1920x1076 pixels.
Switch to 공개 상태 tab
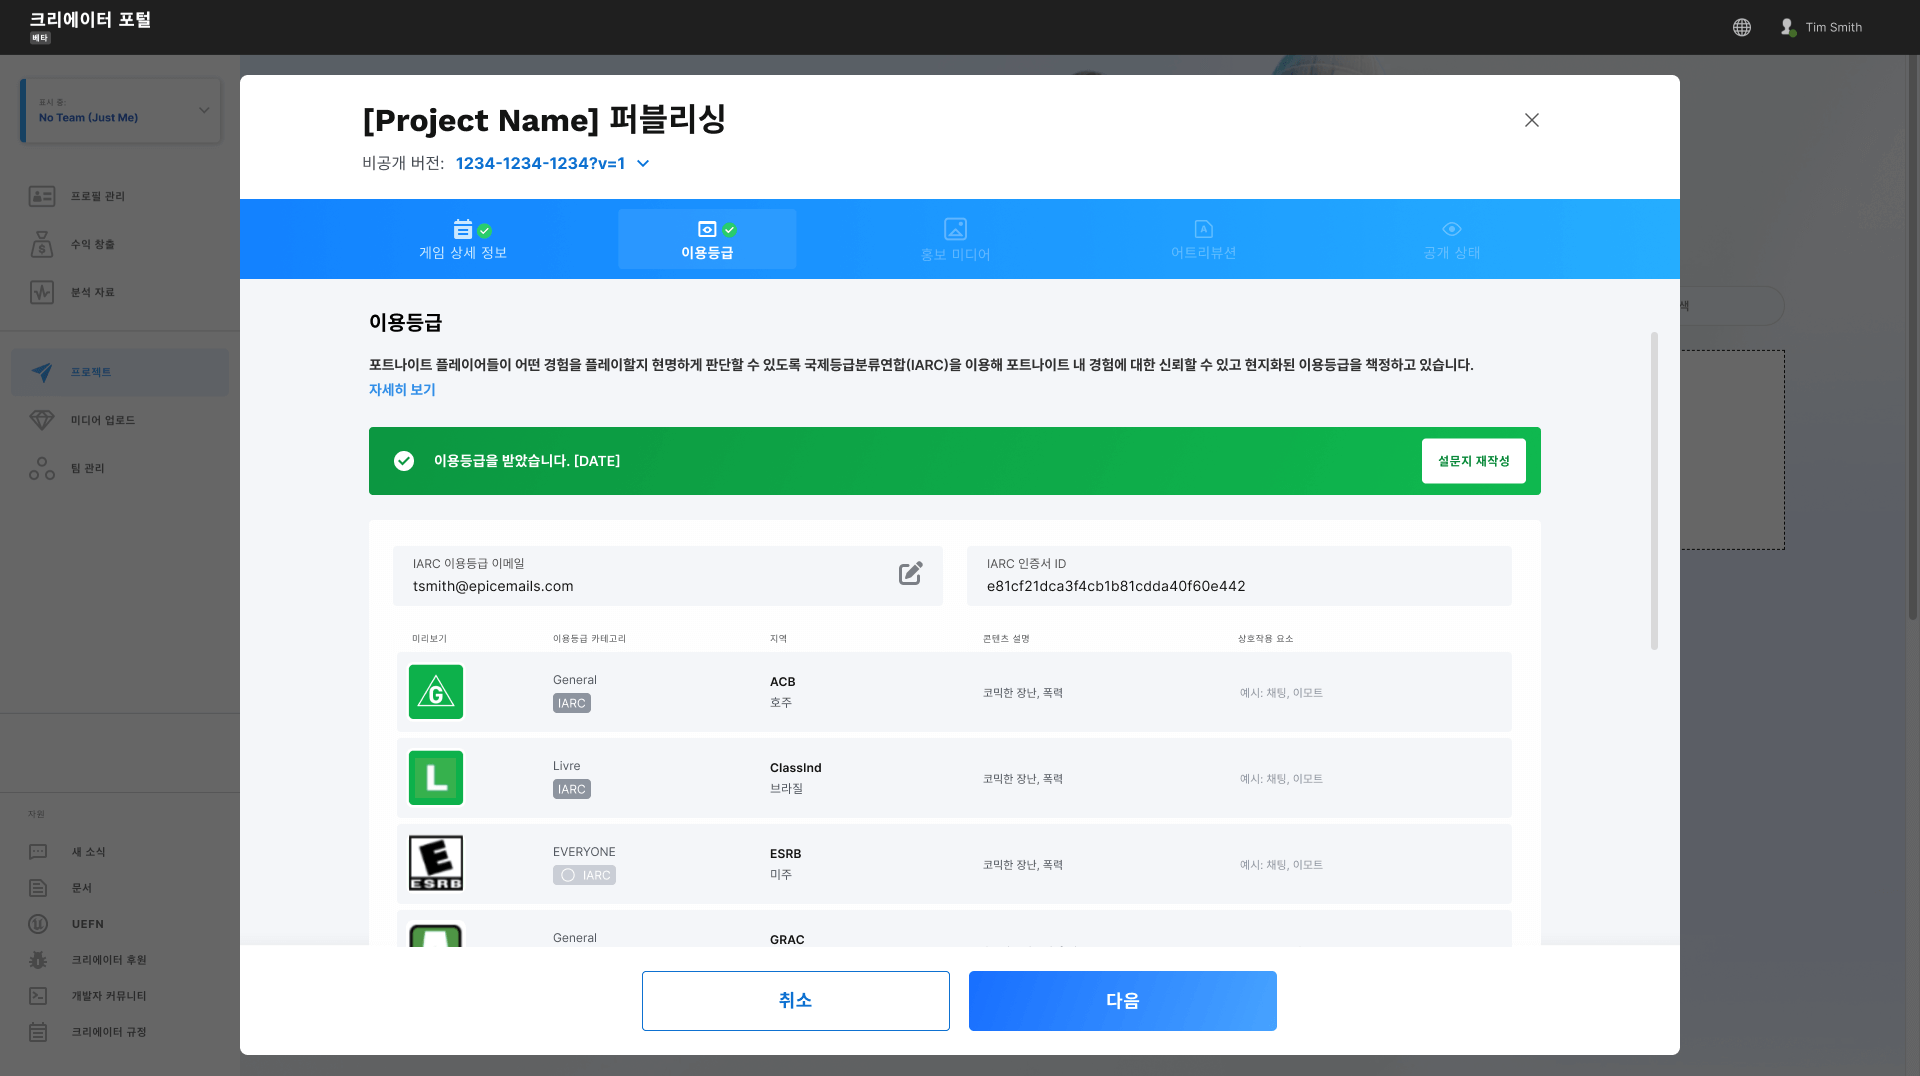tap(1452, 240)
